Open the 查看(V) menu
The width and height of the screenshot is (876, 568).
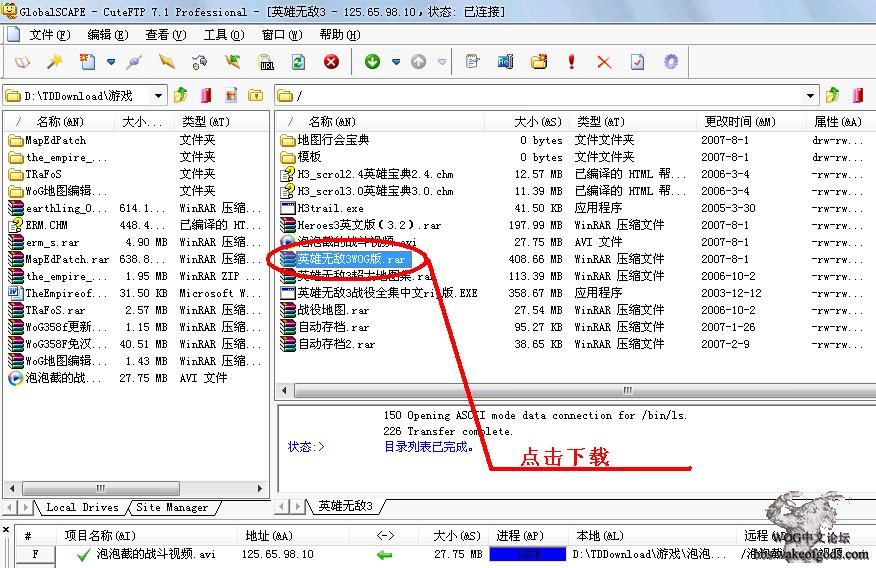[166, 35]
